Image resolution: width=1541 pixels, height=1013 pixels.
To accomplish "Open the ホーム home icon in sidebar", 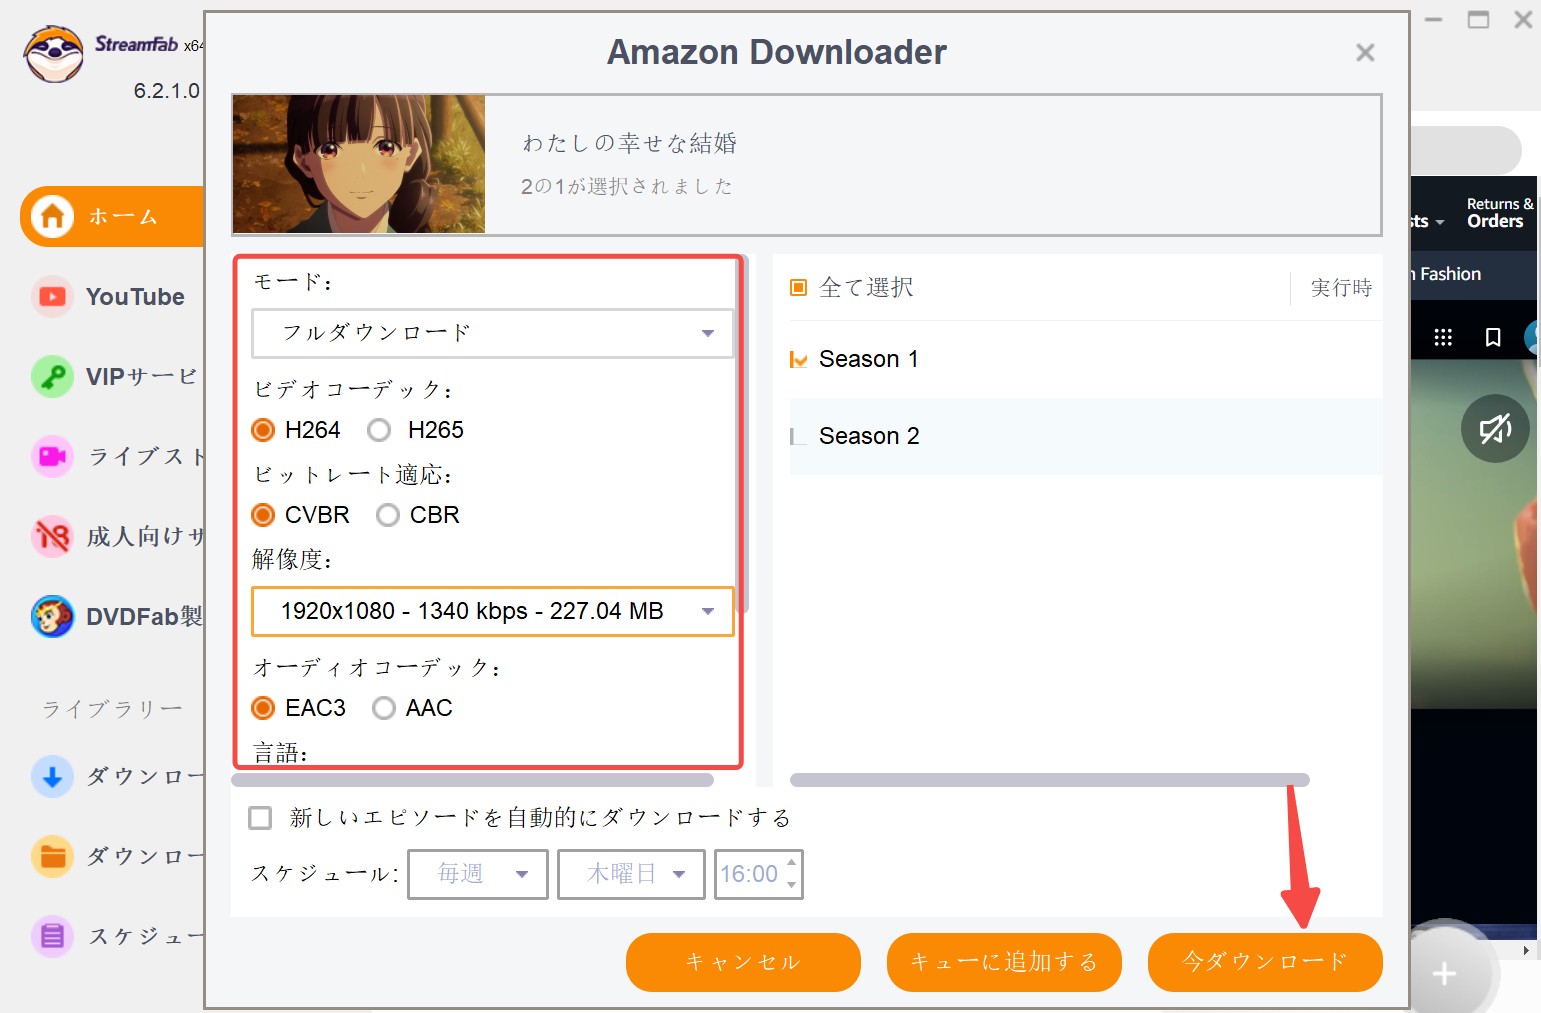I will [52, 216].
